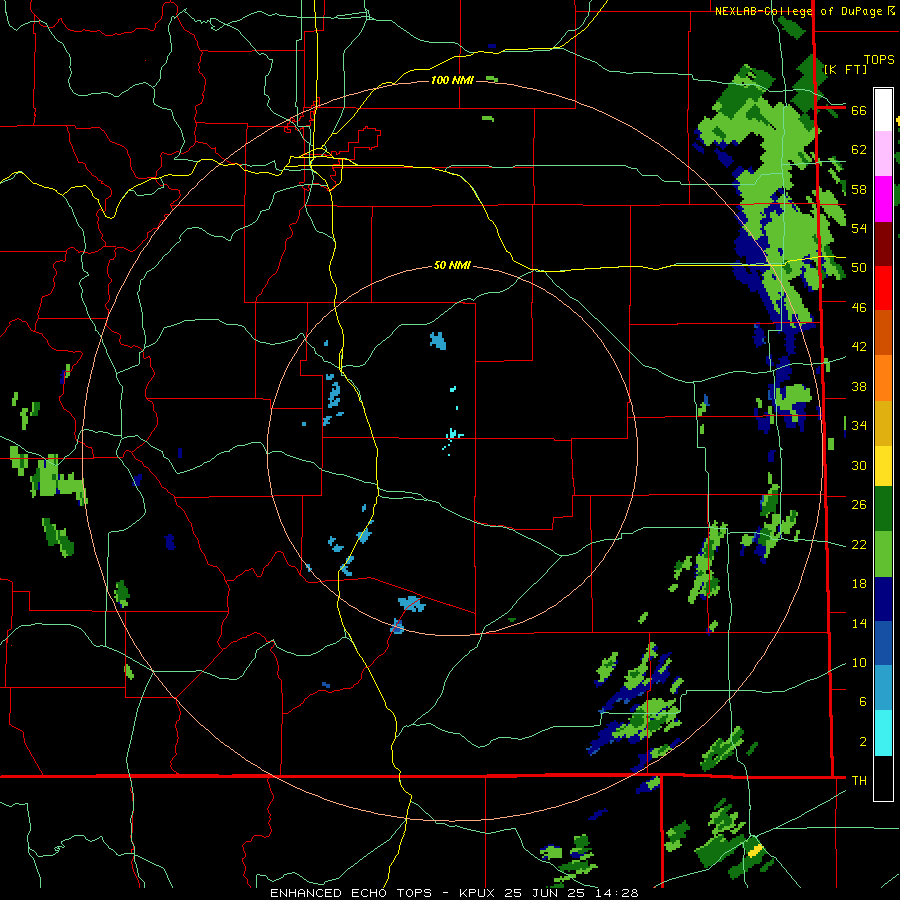Select the 50 label beside the color bar
This screenshot has width=900, height=900.
pos(859,267)
